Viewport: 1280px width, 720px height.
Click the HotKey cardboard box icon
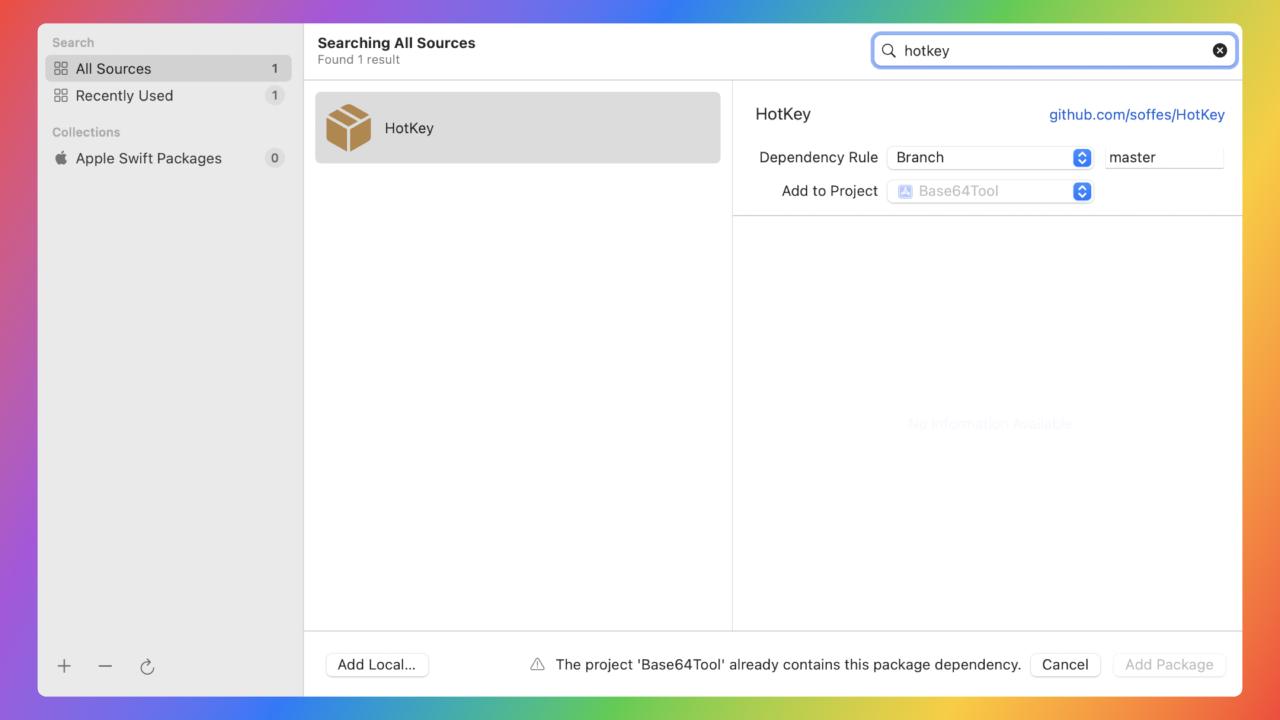pos(348,128)
